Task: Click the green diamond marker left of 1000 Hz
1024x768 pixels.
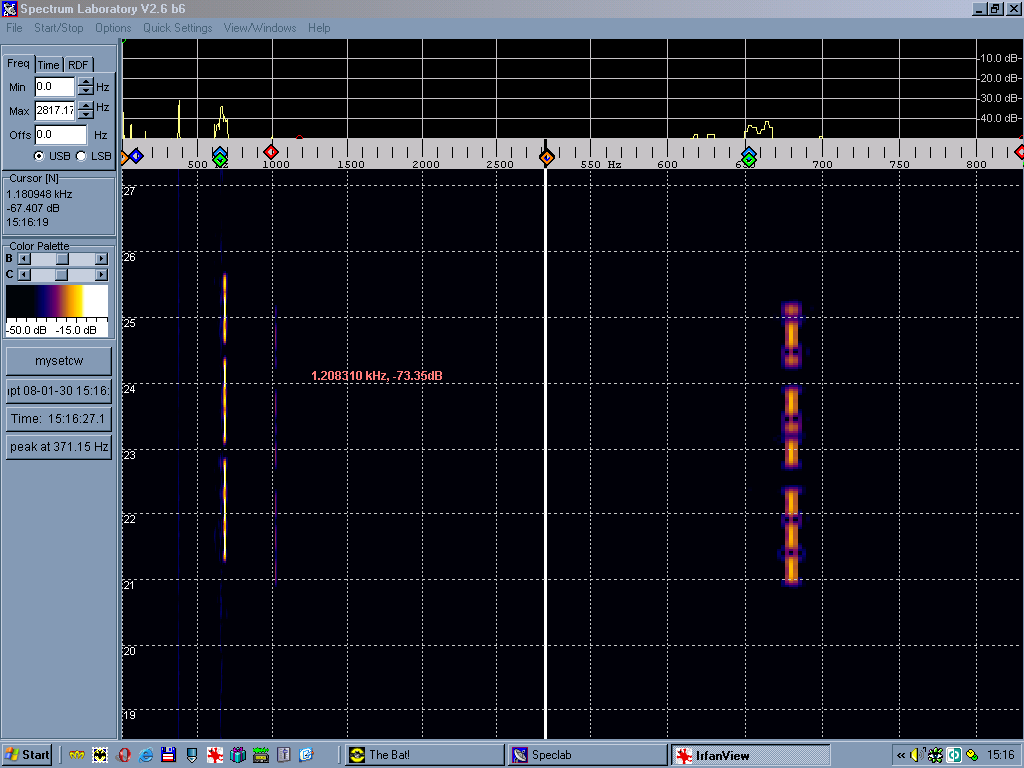Action: (220, 159)
